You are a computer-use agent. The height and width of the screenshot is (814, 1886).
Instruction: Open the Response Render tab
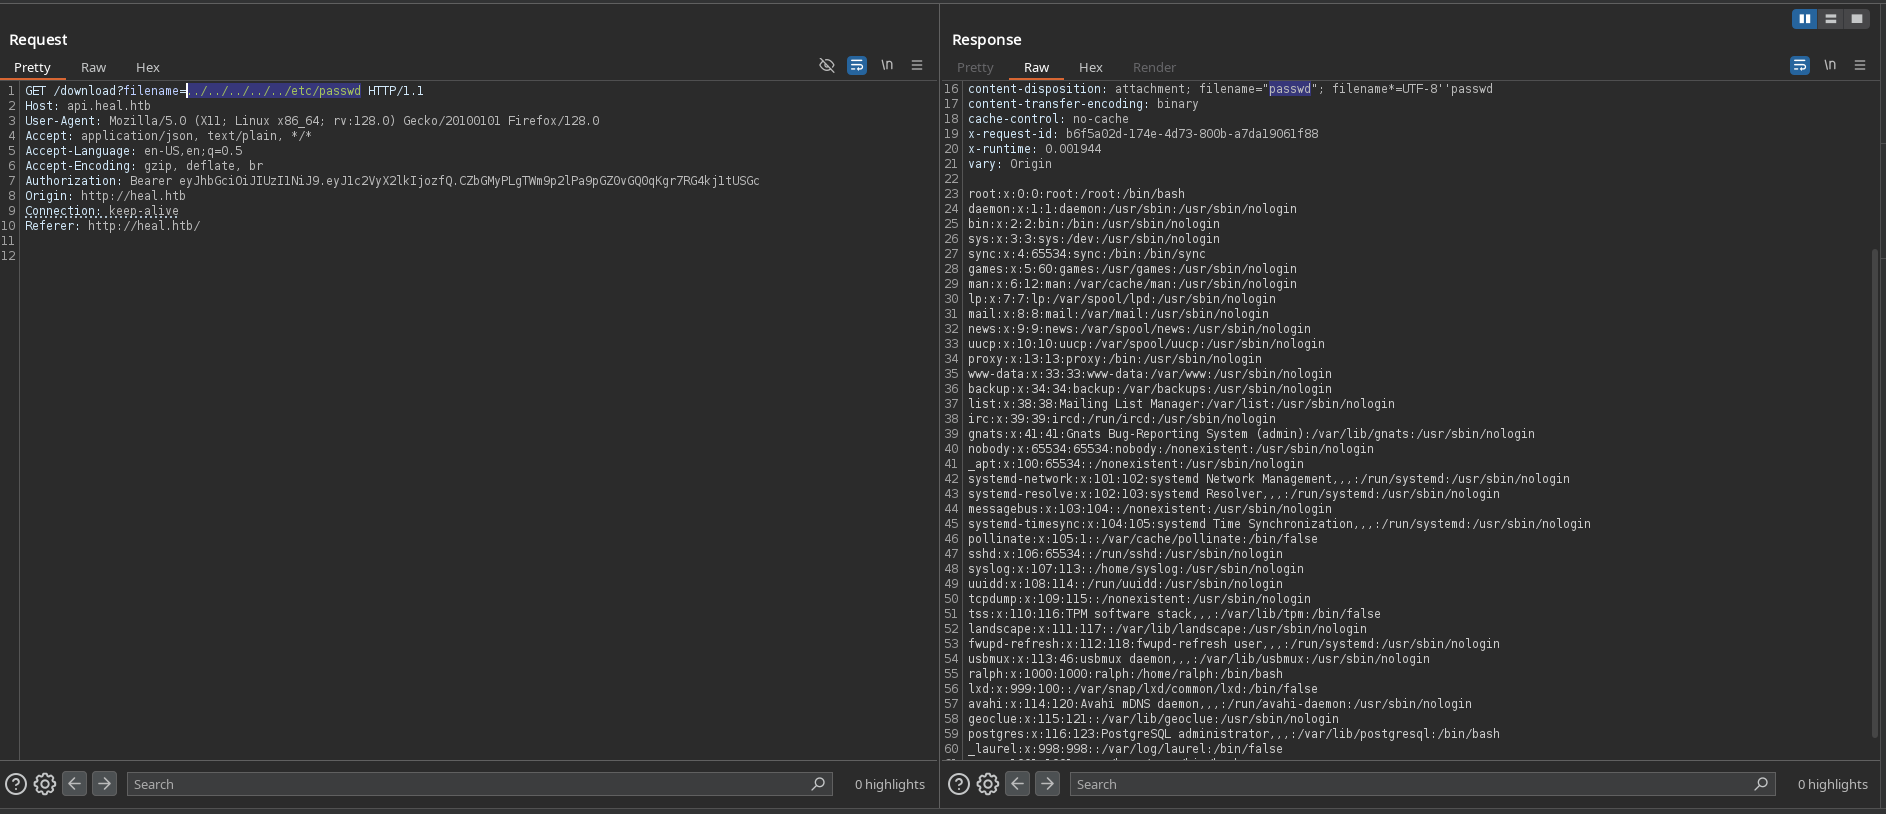tap(1154, 67)
